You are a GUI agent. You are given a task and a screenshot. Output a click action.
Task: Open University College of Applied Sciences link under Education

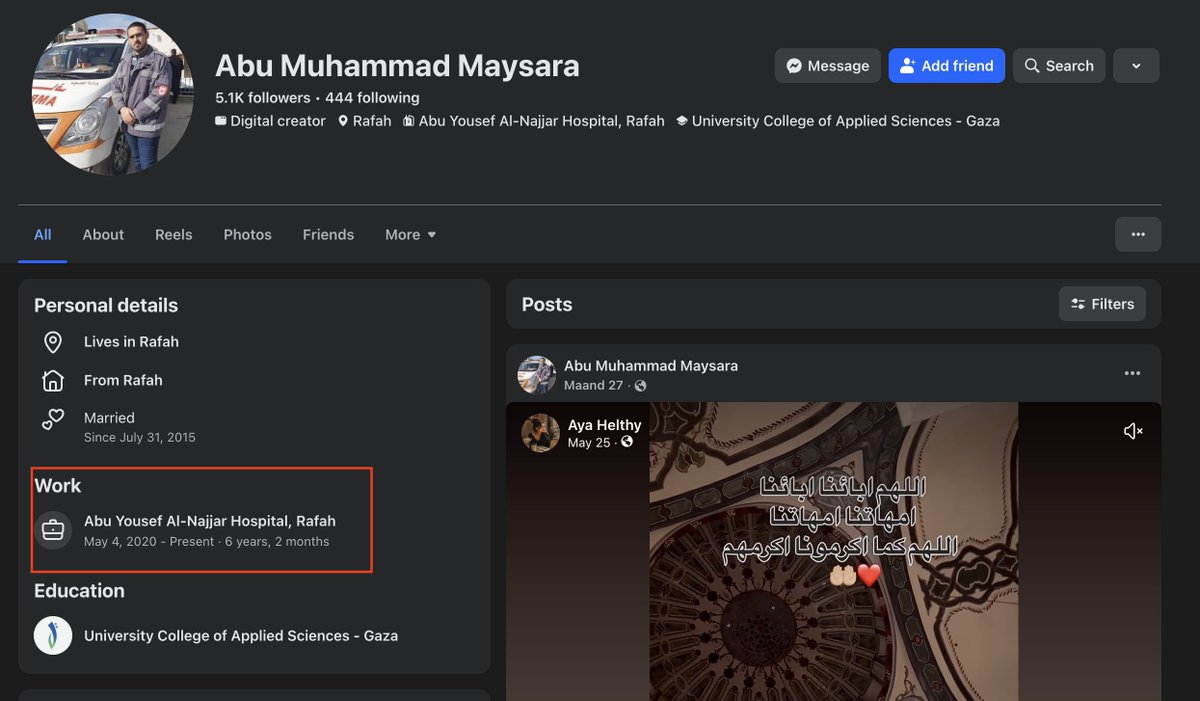241,636
